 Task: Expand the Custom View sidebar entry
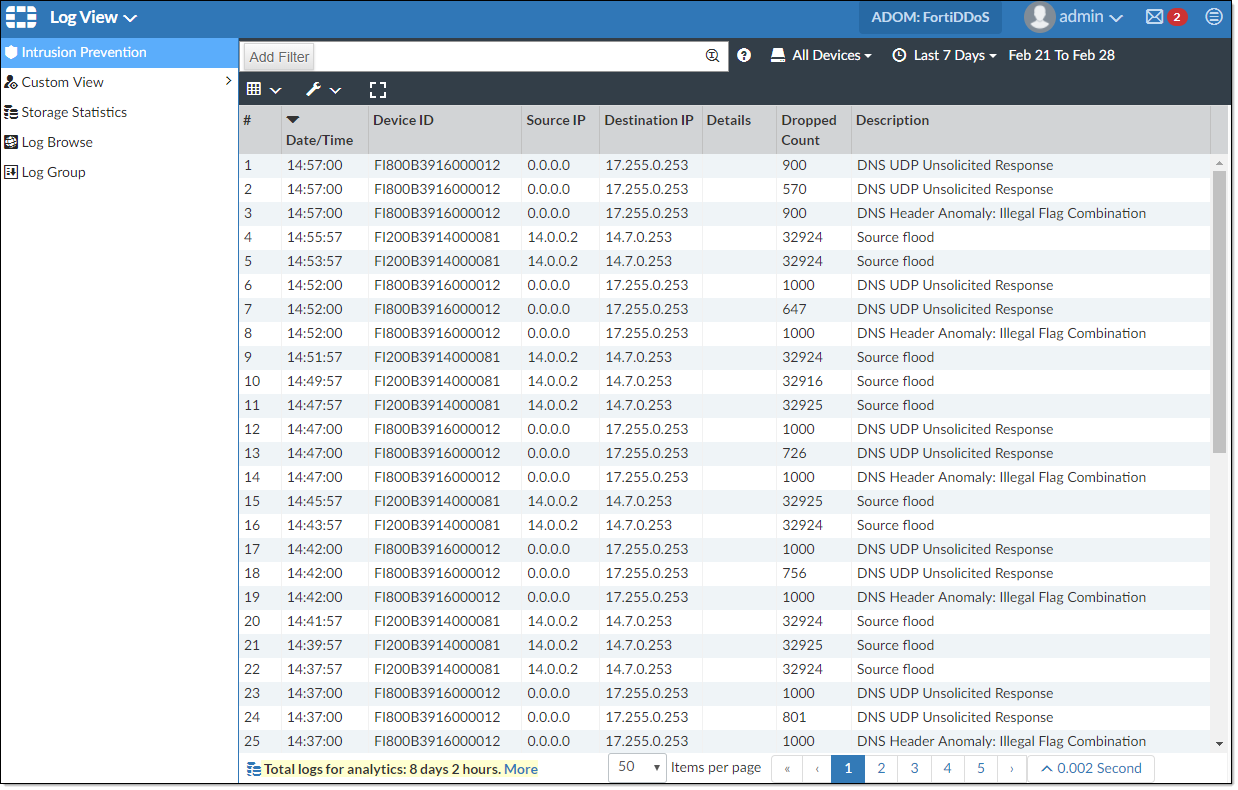coord(226,82)
